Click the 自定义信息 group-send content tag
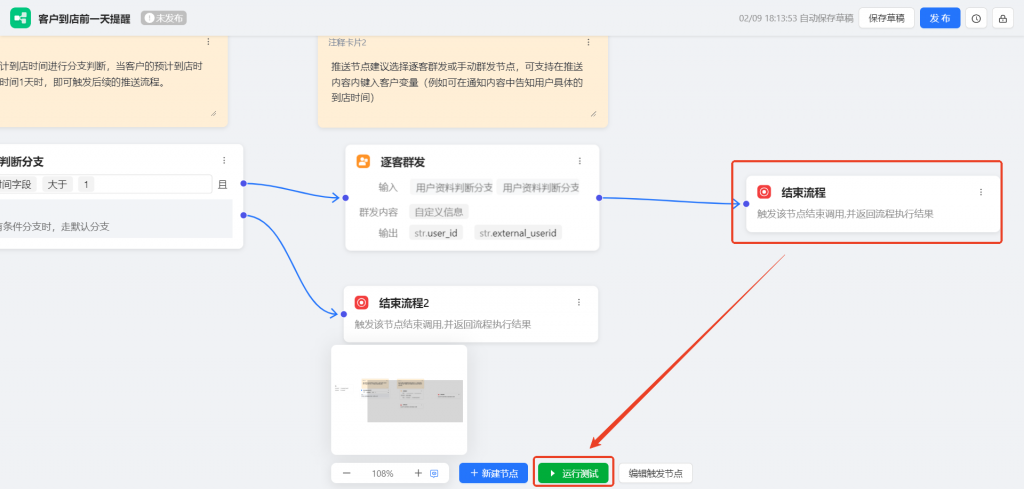This screenshot has height=489, width=1024. (440, 212)
